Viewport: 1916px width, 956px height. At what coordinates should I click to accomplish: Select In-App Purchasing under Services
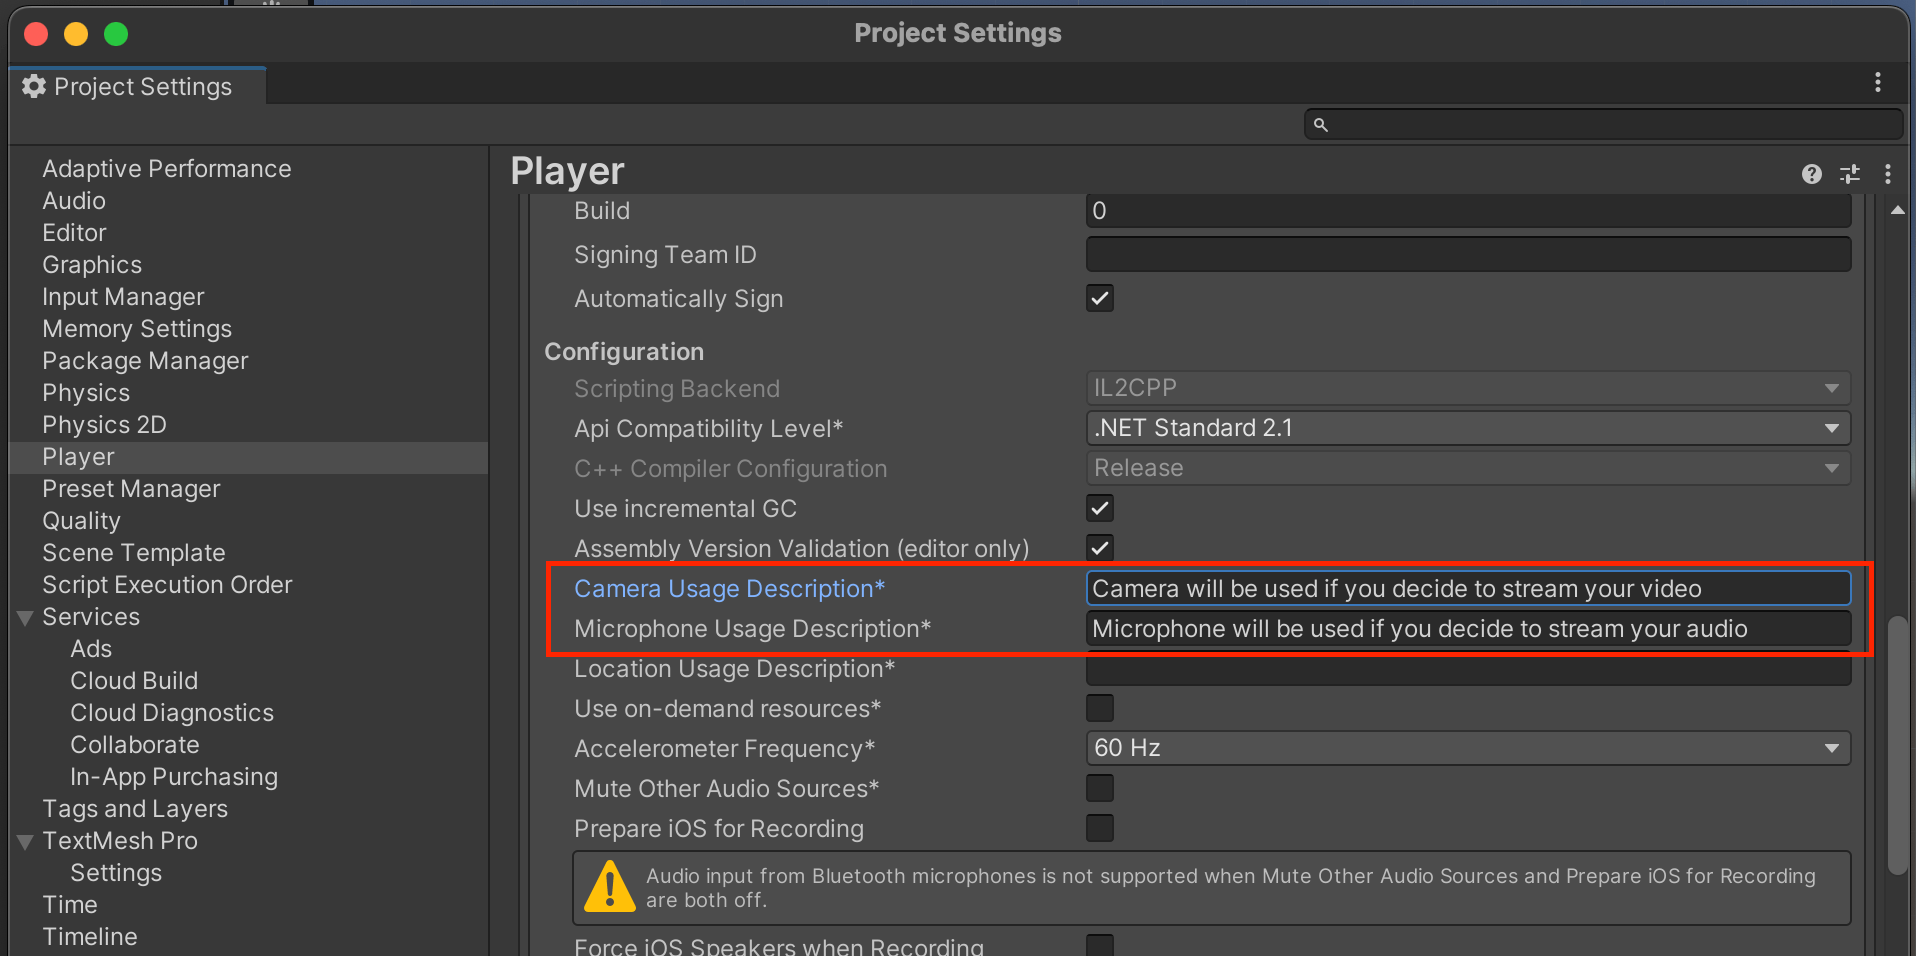point(173,776)
